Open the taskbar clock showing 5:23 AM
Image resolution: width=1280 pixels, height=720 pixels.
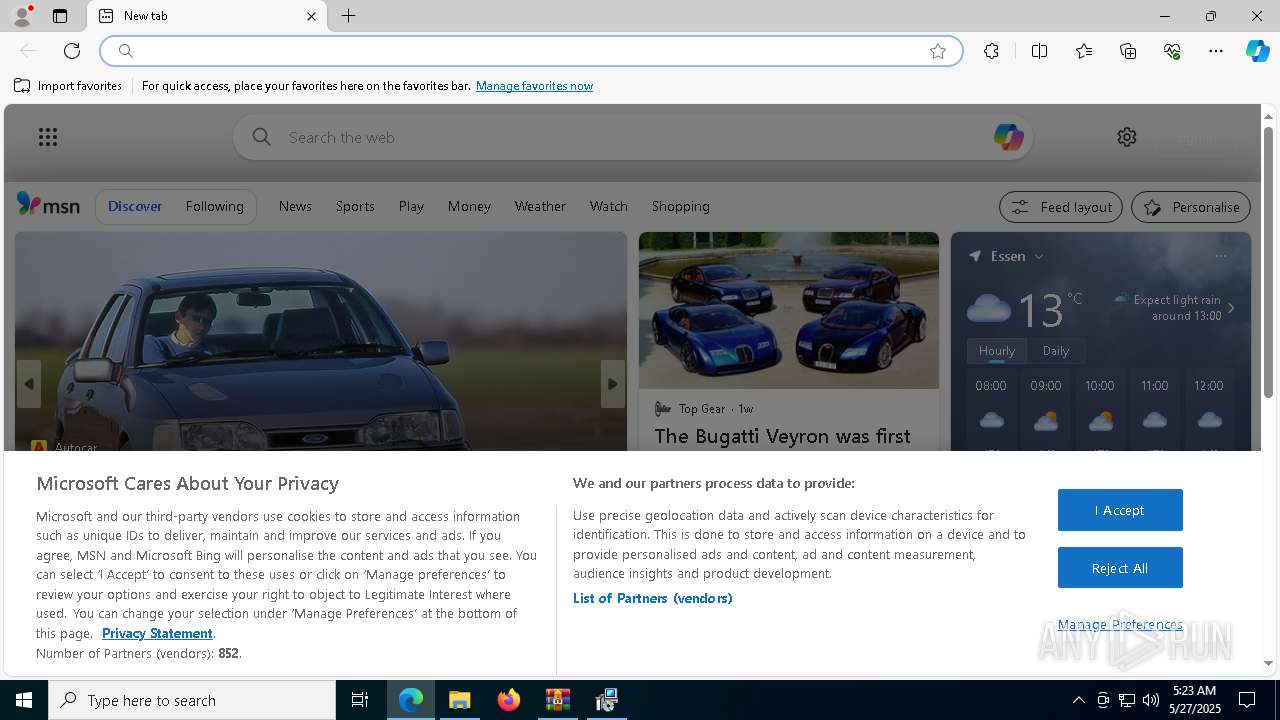coord(1193,700)
